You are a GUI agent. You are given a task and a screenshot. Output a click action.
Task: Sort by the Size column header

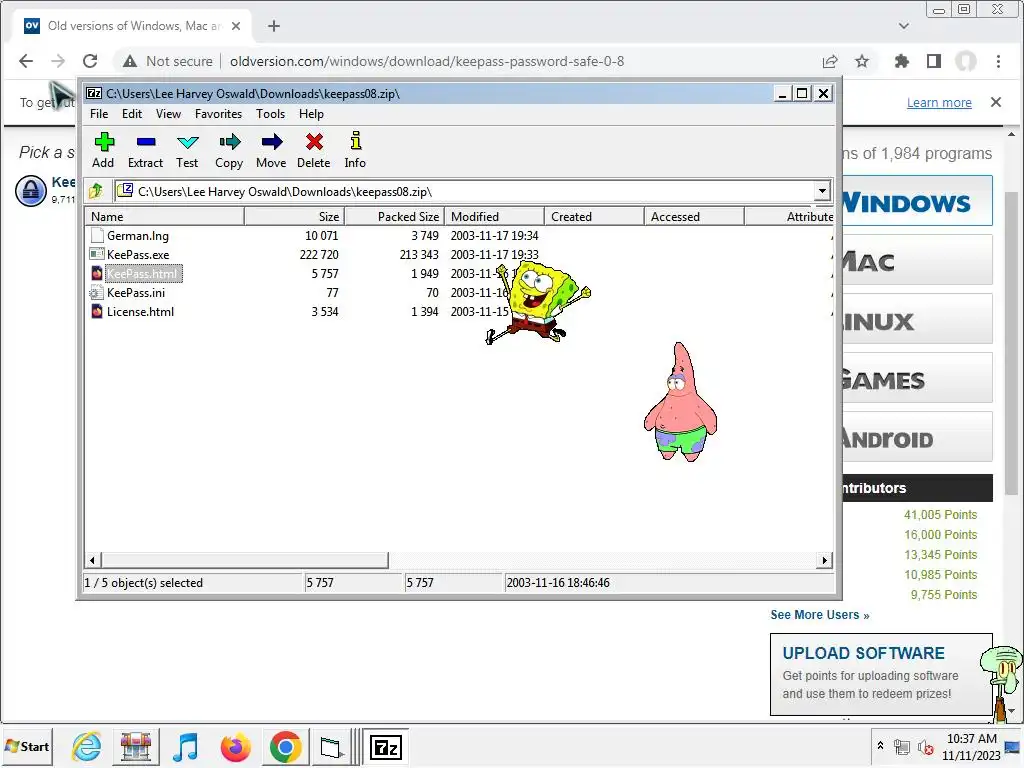[295, 217]
